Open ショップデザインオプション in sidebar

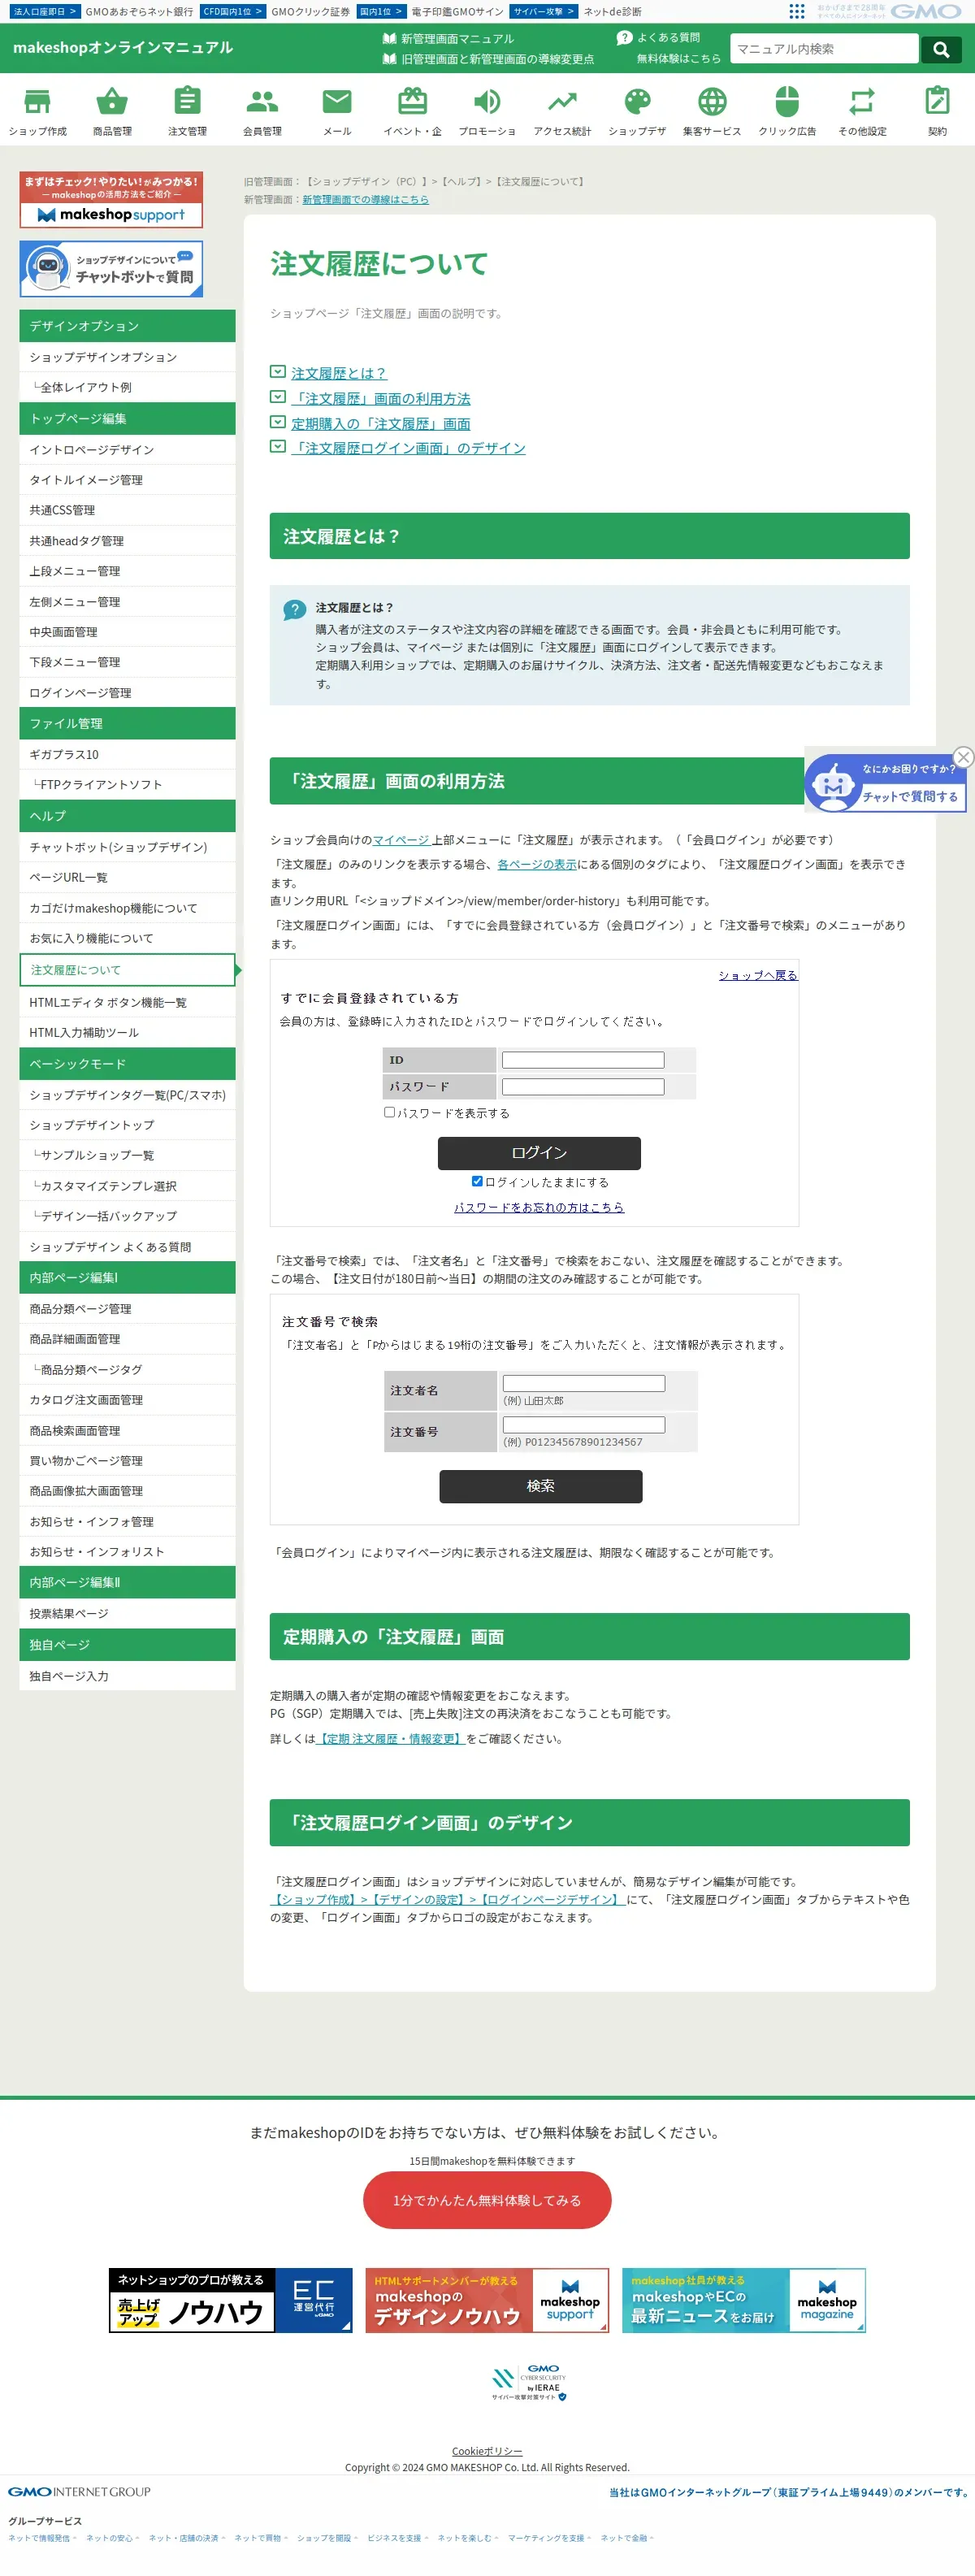[127, 357]
